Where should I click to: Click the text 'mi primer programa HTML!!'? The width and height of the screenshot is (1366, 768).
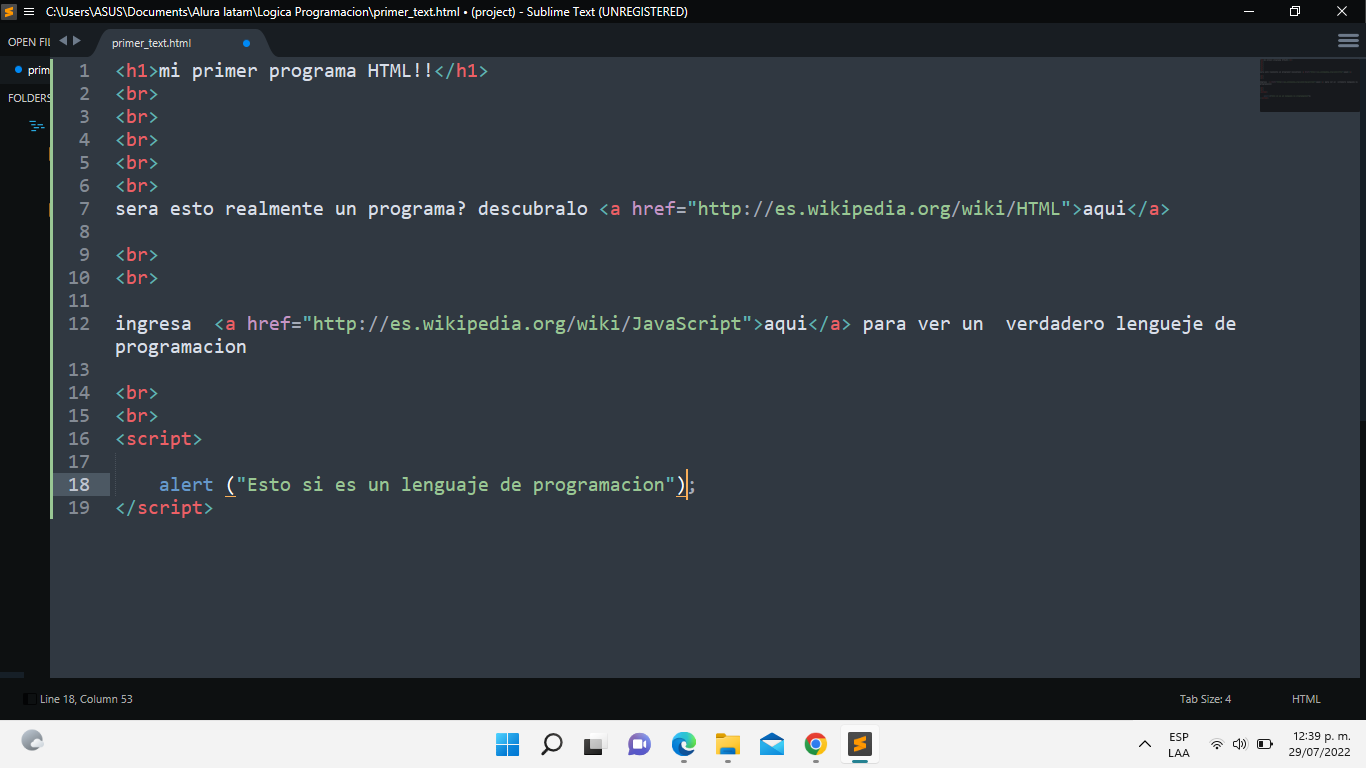click(x=296, y=71)
